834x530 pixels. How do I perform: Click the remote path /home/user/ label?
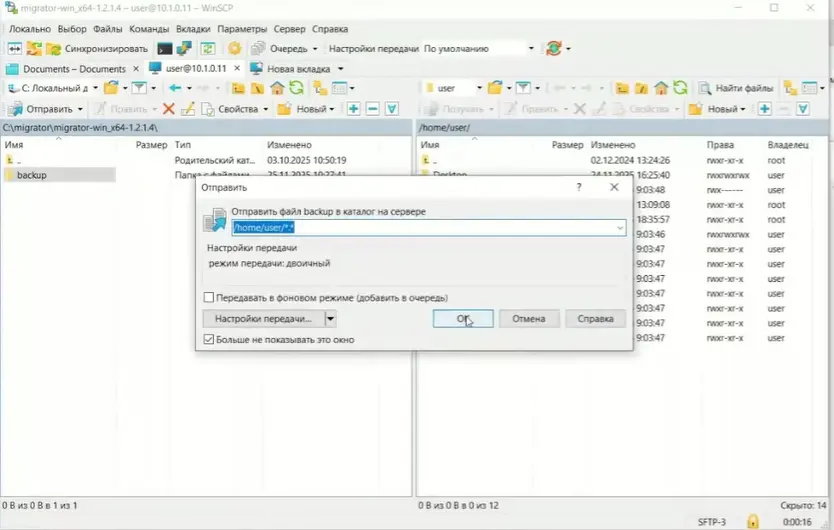[445, 128]
